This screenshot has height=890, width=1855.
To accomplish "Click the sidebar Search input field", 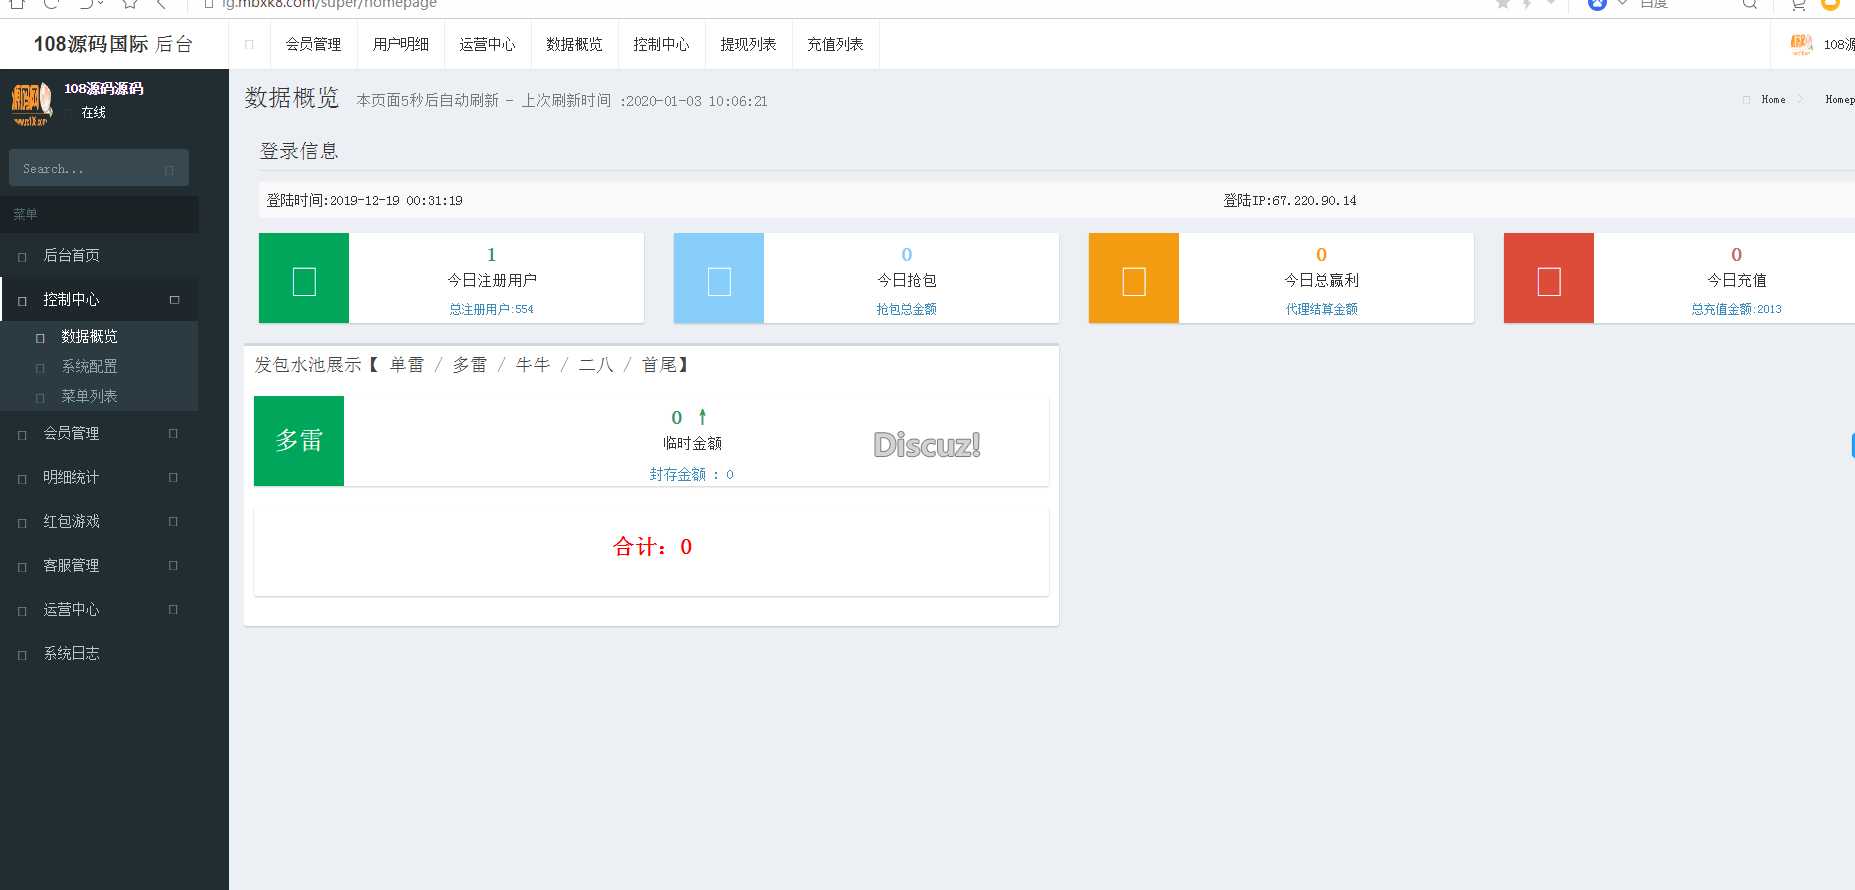I will pyautogui.click(x=85, y=169).
